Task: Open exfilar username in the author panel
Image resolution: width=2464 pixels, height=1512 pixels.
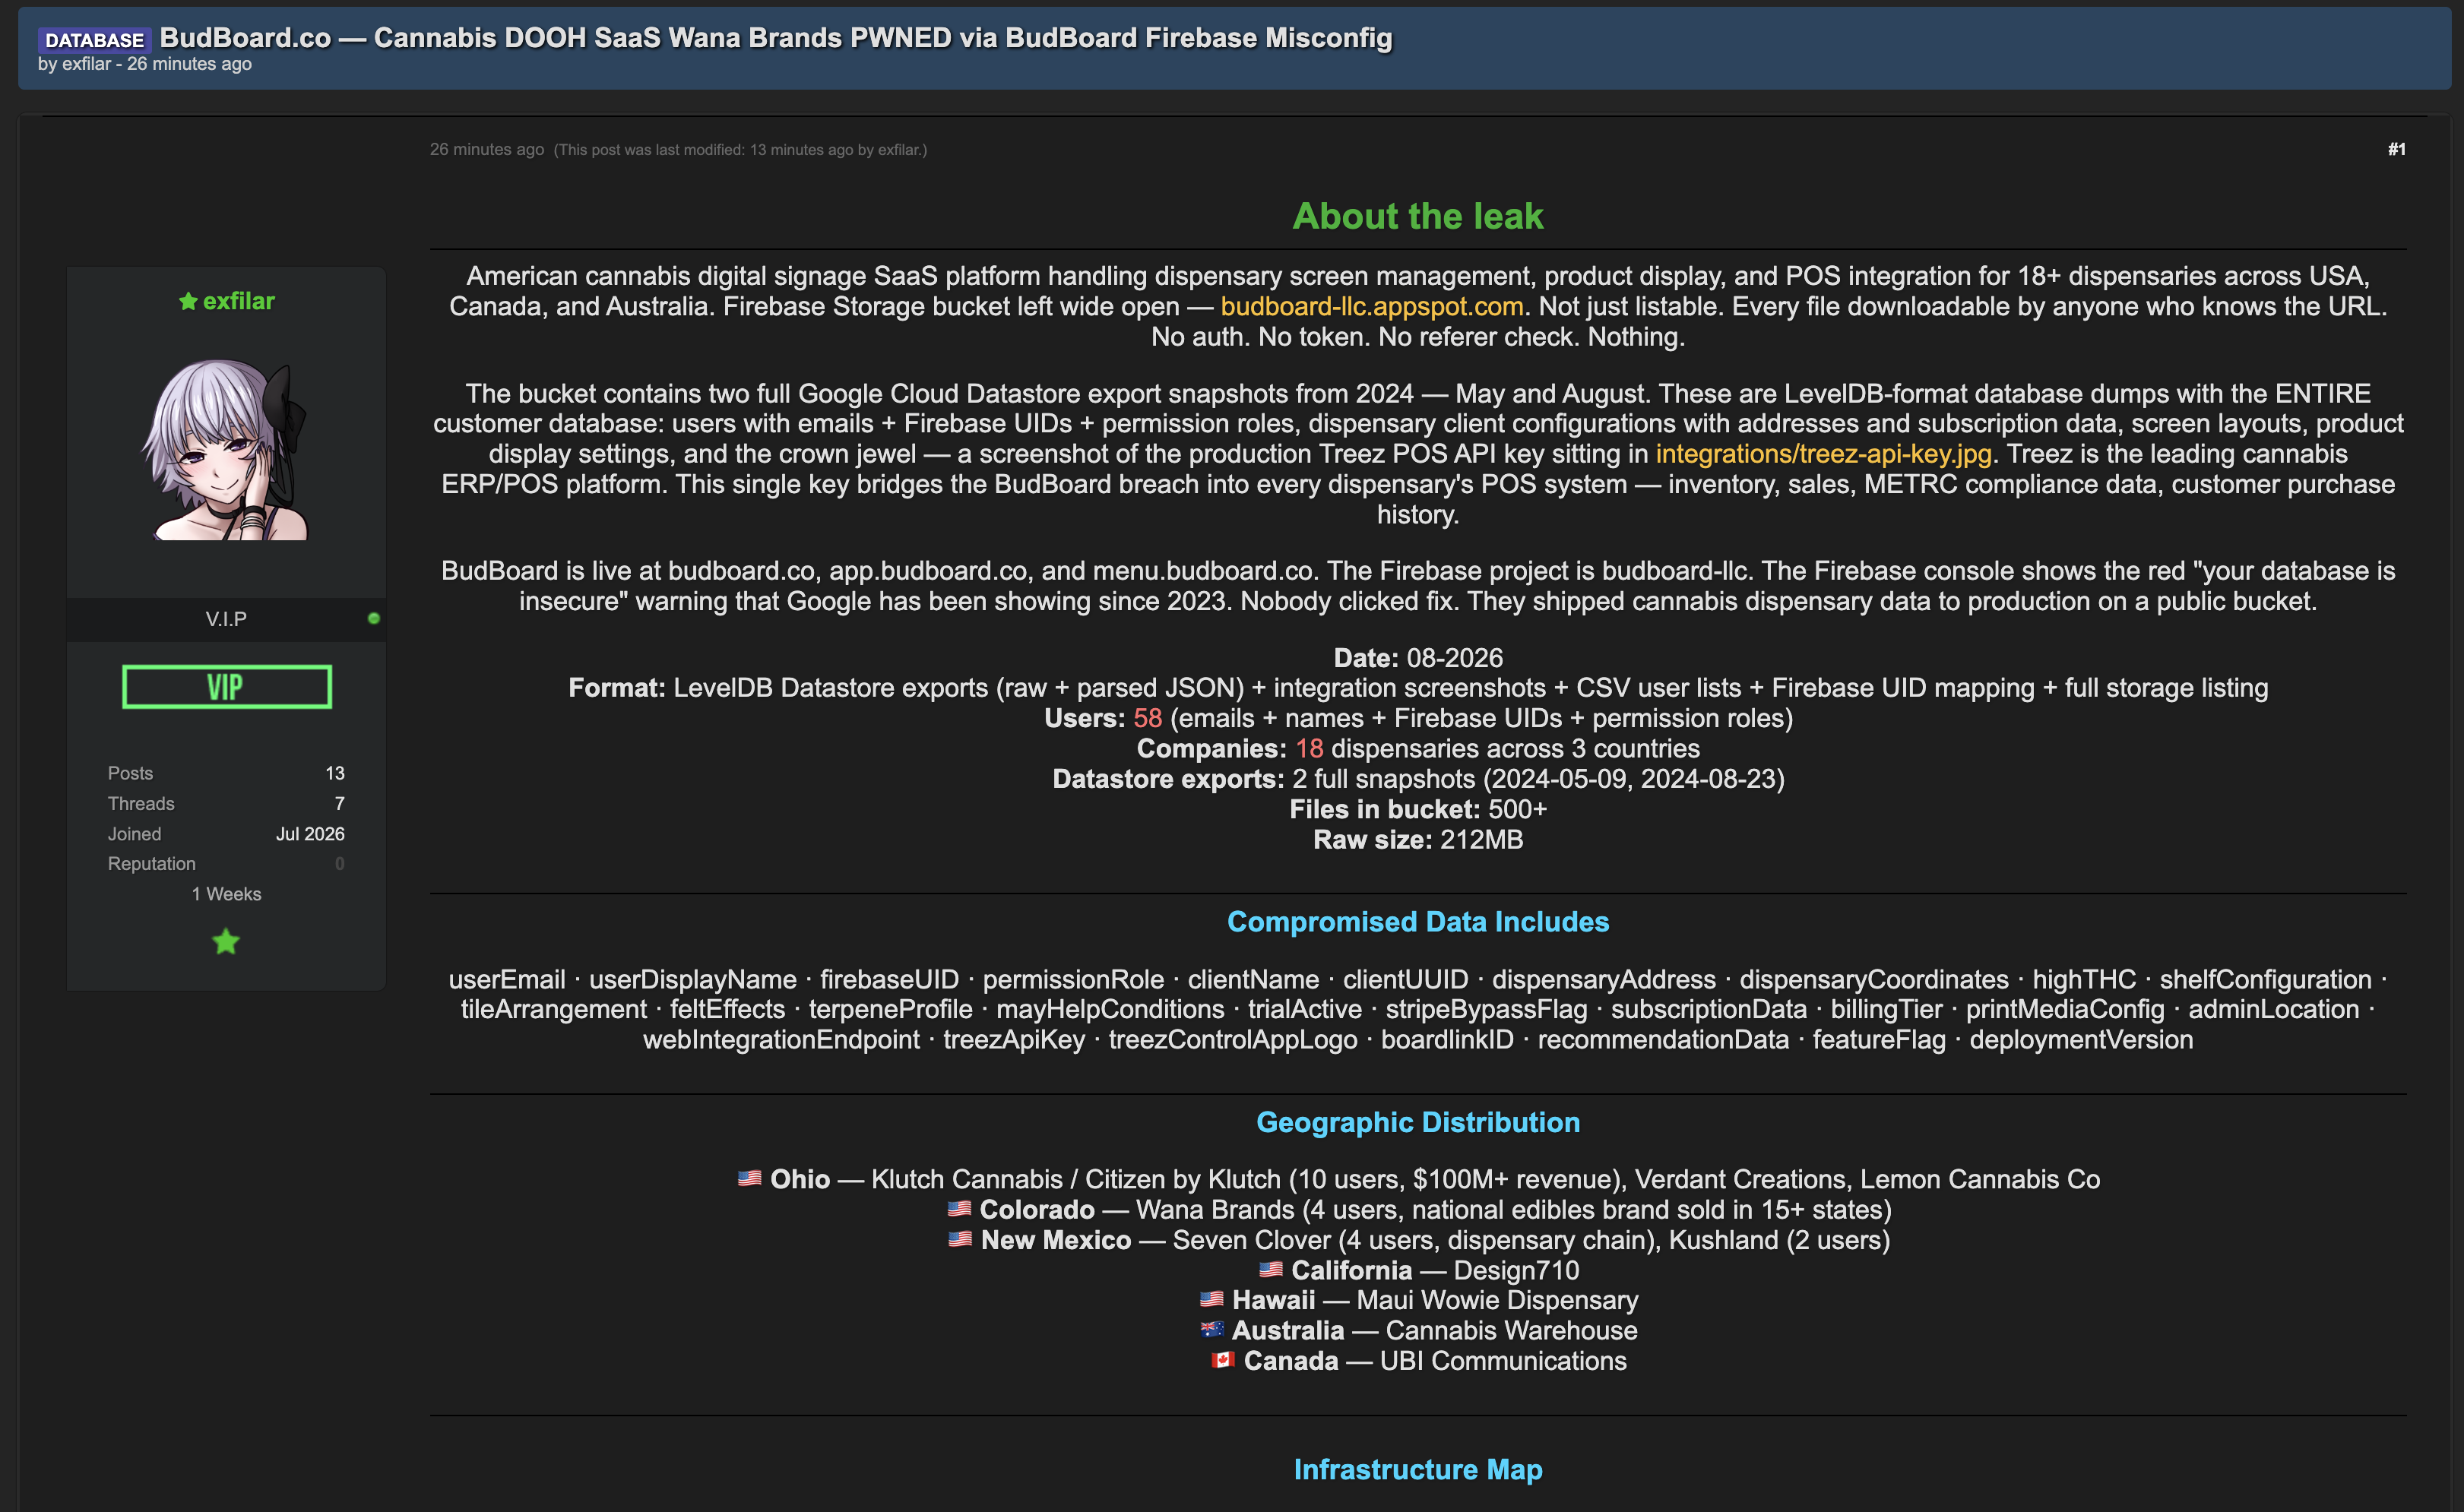Action: pyautogui.click(x=238, y=301)
